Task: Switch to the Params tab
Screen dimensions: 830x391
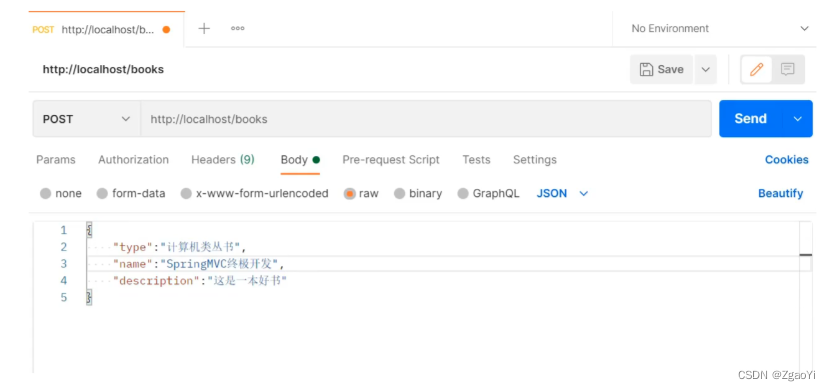Action: click(x=56, y=160)
